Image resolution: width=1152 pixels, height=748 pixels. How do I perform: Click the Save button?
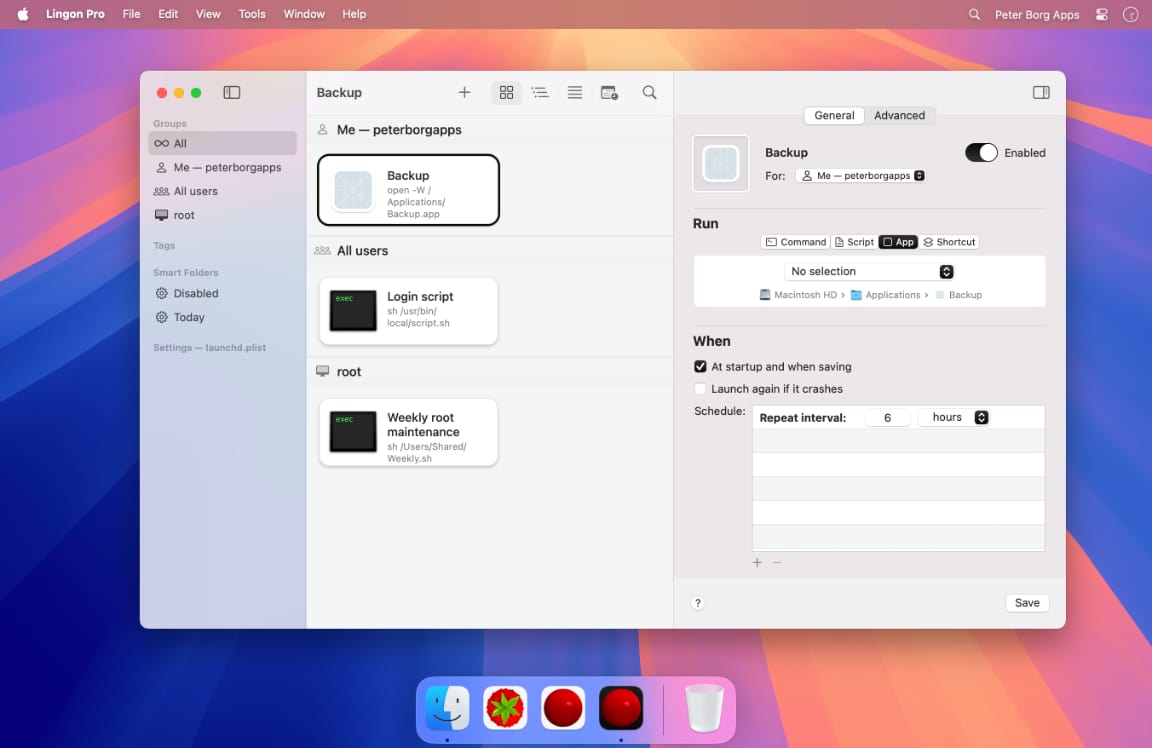[x=1026, y=602]
